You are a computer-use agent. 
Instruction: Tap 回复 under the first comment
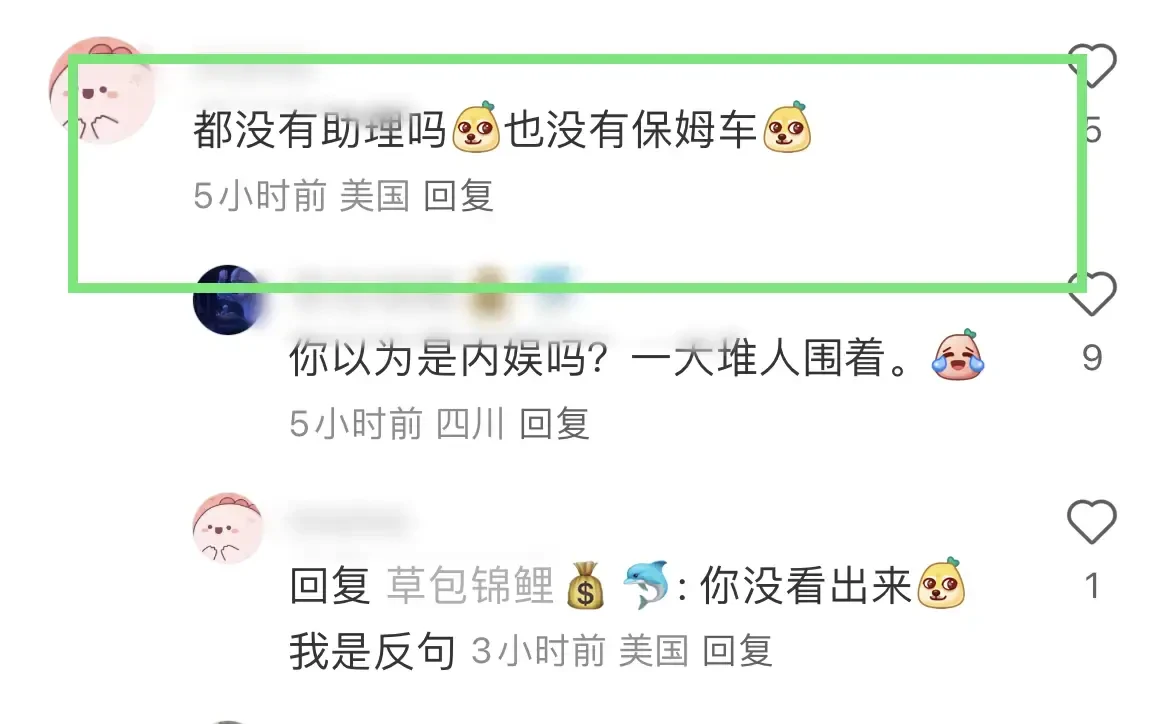pyautogui.click(x=458, y=196)
